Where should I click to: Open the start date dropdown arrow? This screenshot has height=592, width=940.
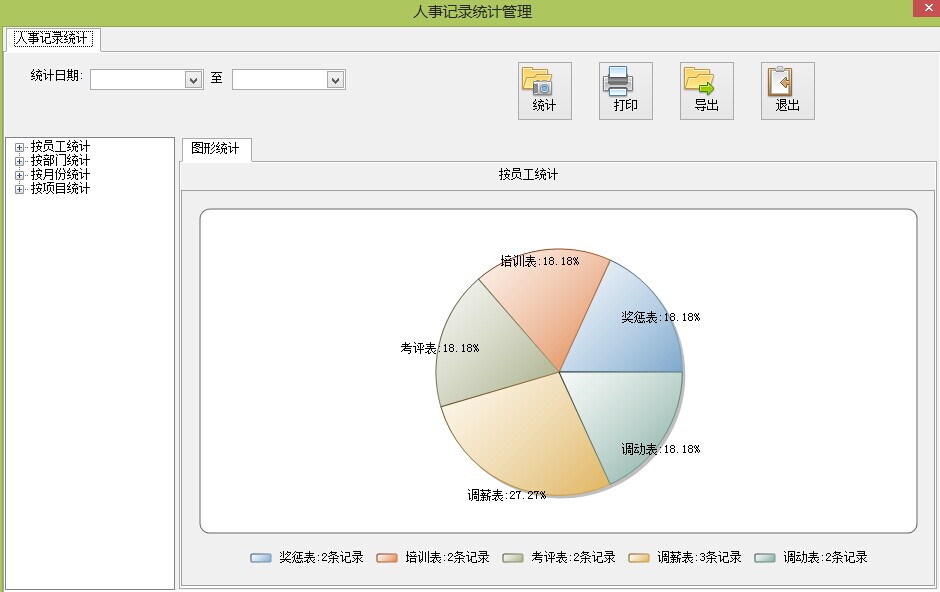point(194,80)
